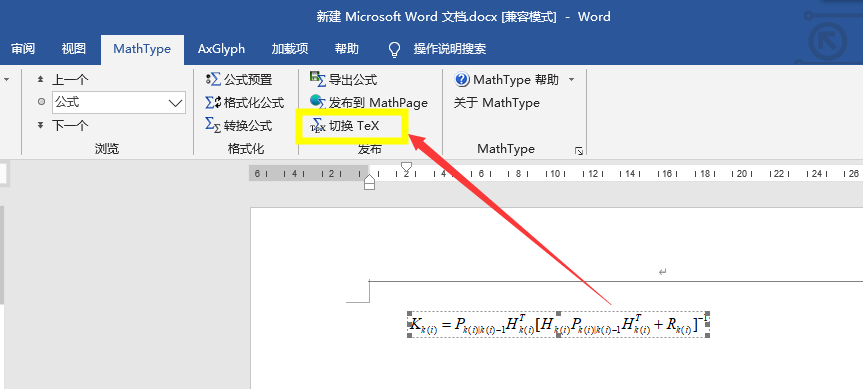Go to next equation (下一个)
This screenshot has height=389, width=863.
pos(62,125)
